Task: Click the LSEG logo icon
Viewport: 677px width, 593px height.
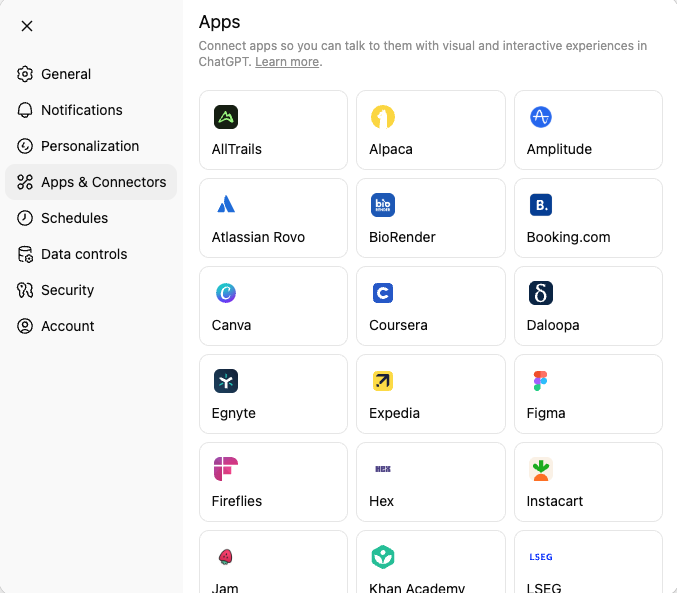Action: tap(541, 557)
